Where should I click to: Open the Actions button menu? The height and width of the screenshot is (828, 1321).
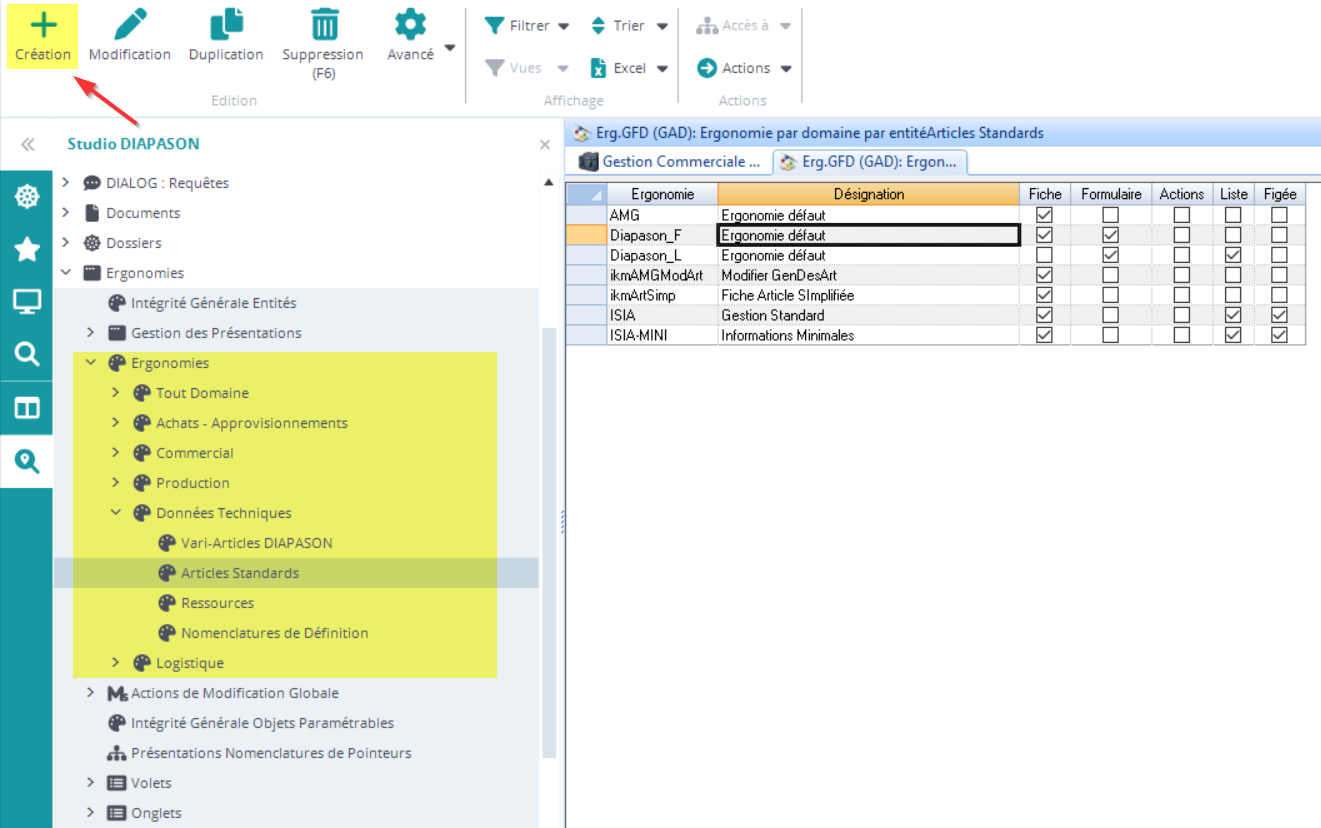745,68
